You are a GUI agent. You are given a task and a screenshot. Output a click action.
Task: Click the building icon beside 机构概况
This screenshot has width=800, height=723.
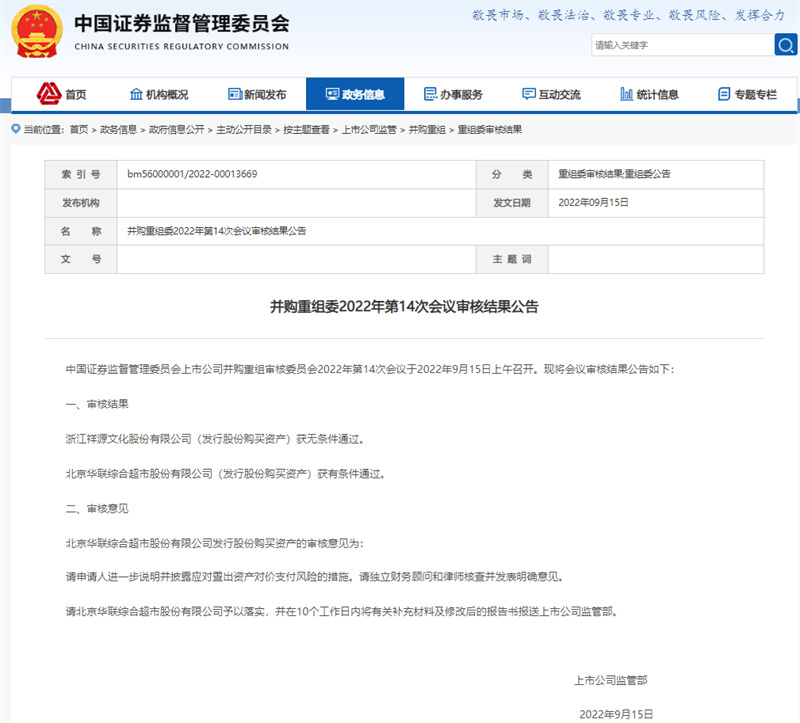pyautogui.click(x=136, y=94)
